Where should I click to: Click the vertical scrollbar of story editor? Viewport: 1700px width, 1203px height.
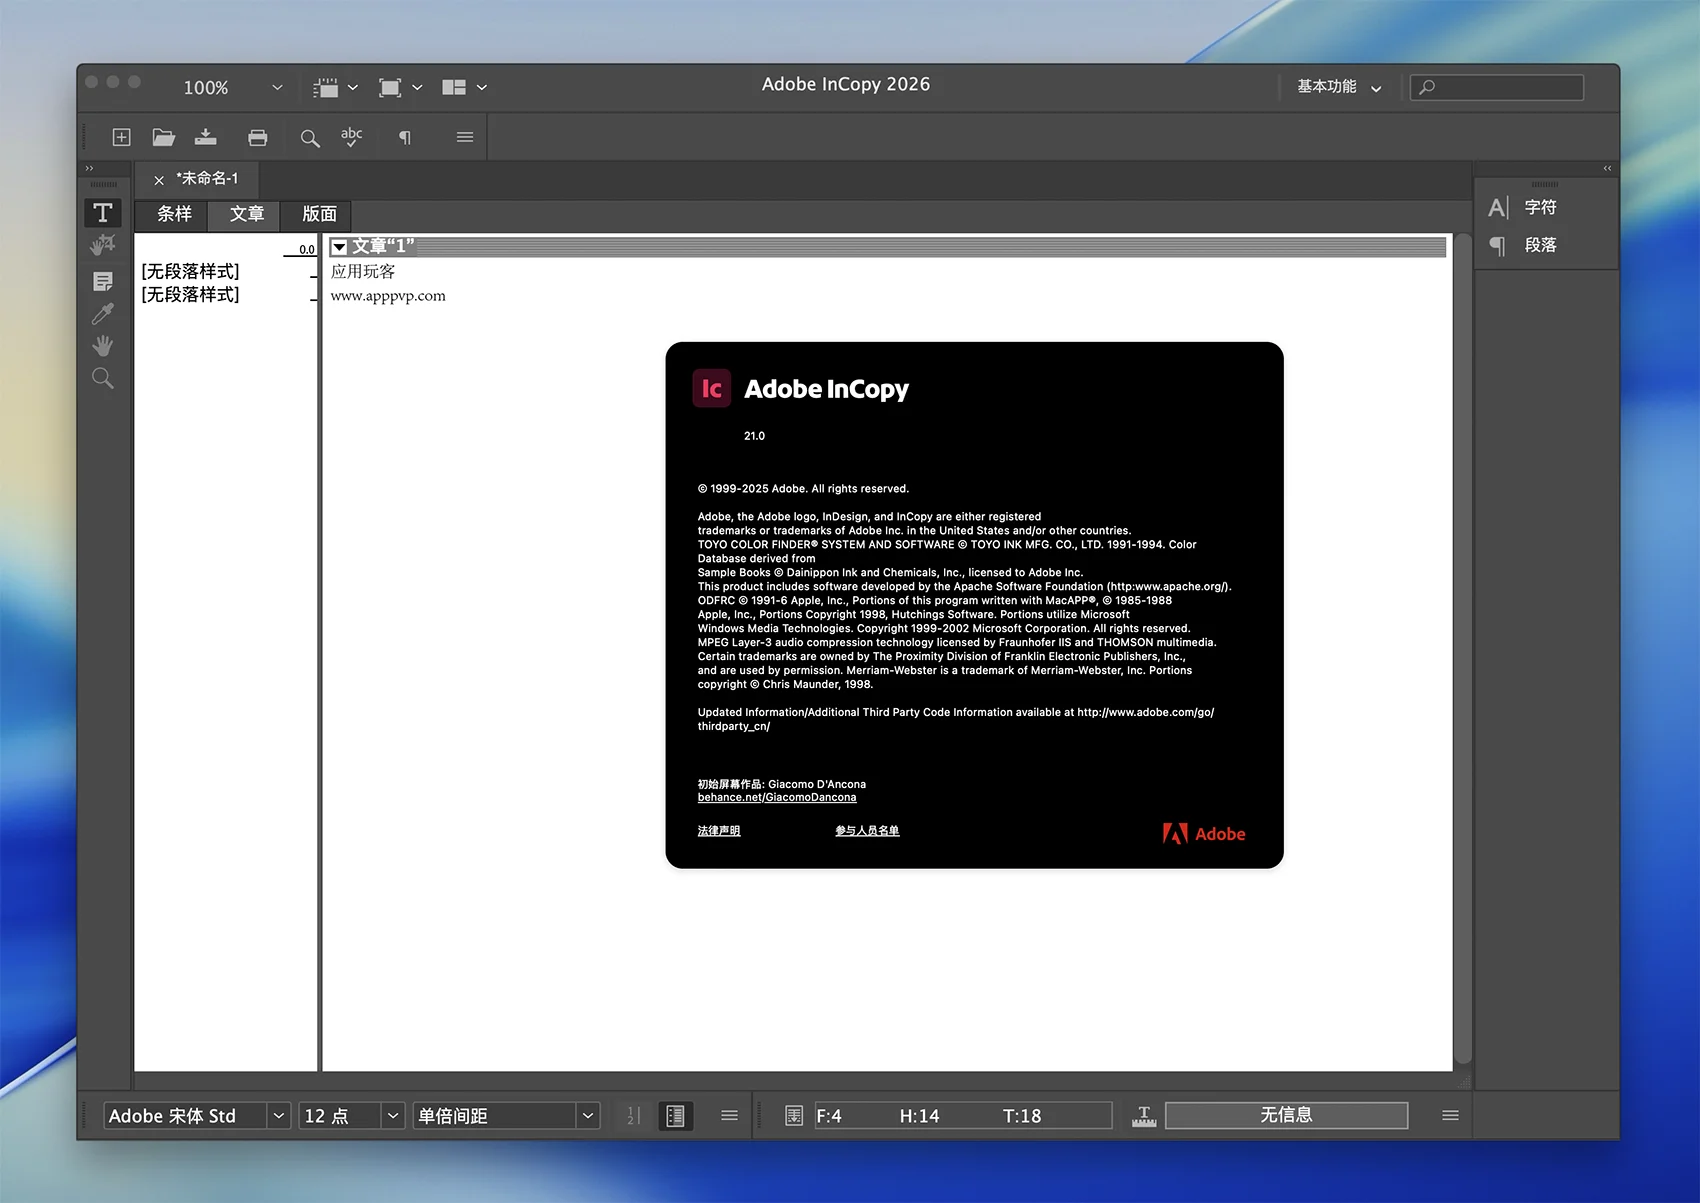[1463, 650]
